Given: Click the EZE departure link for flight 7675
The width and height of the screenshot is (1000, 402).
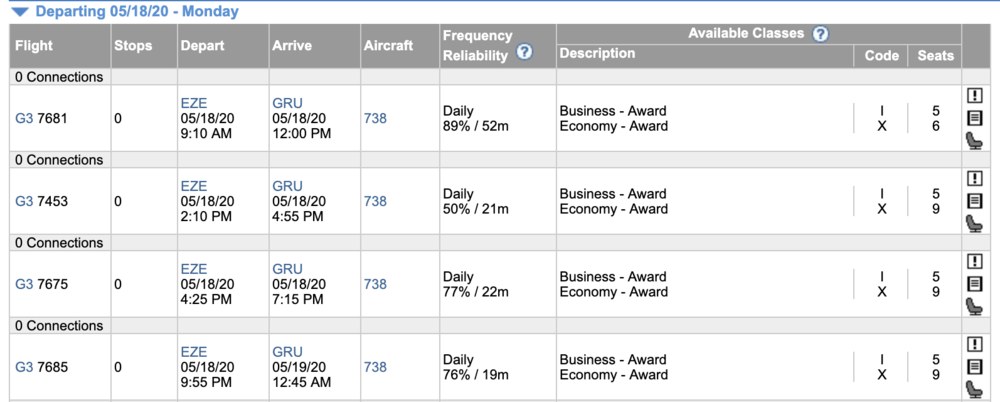Looking at the screenshot, I should pyautogui.click(x=193, y=269).
